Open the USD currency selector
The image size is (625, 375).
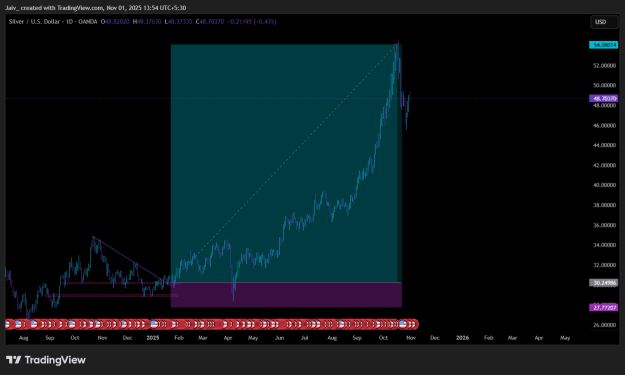603,22
